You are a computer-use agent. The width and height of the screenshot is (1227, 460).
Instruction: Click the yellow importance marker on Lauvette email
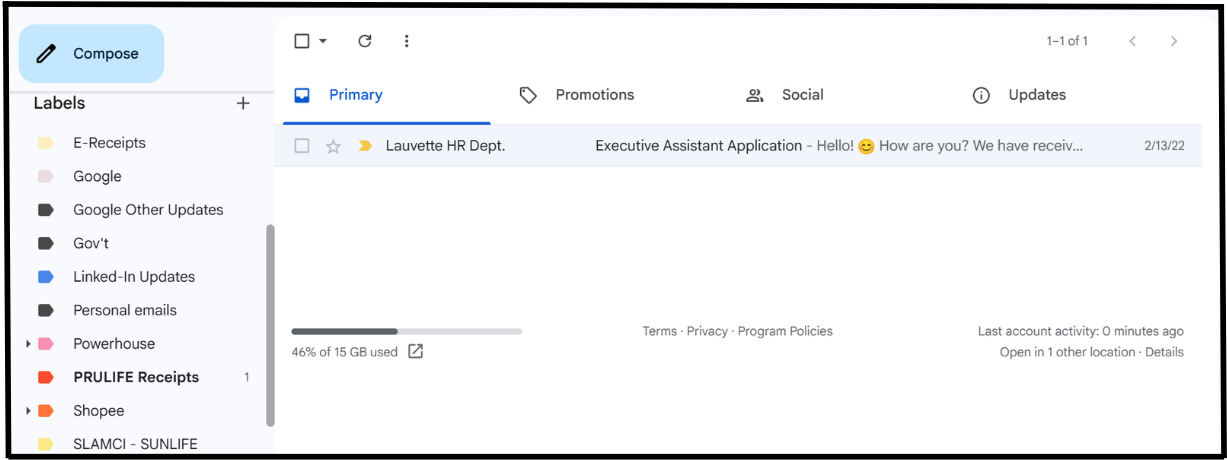click(x=365, y=146)
